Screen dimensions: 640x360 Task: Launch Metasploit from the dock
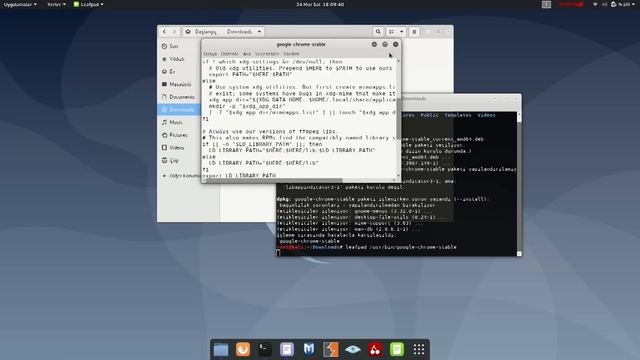[309, 349]
